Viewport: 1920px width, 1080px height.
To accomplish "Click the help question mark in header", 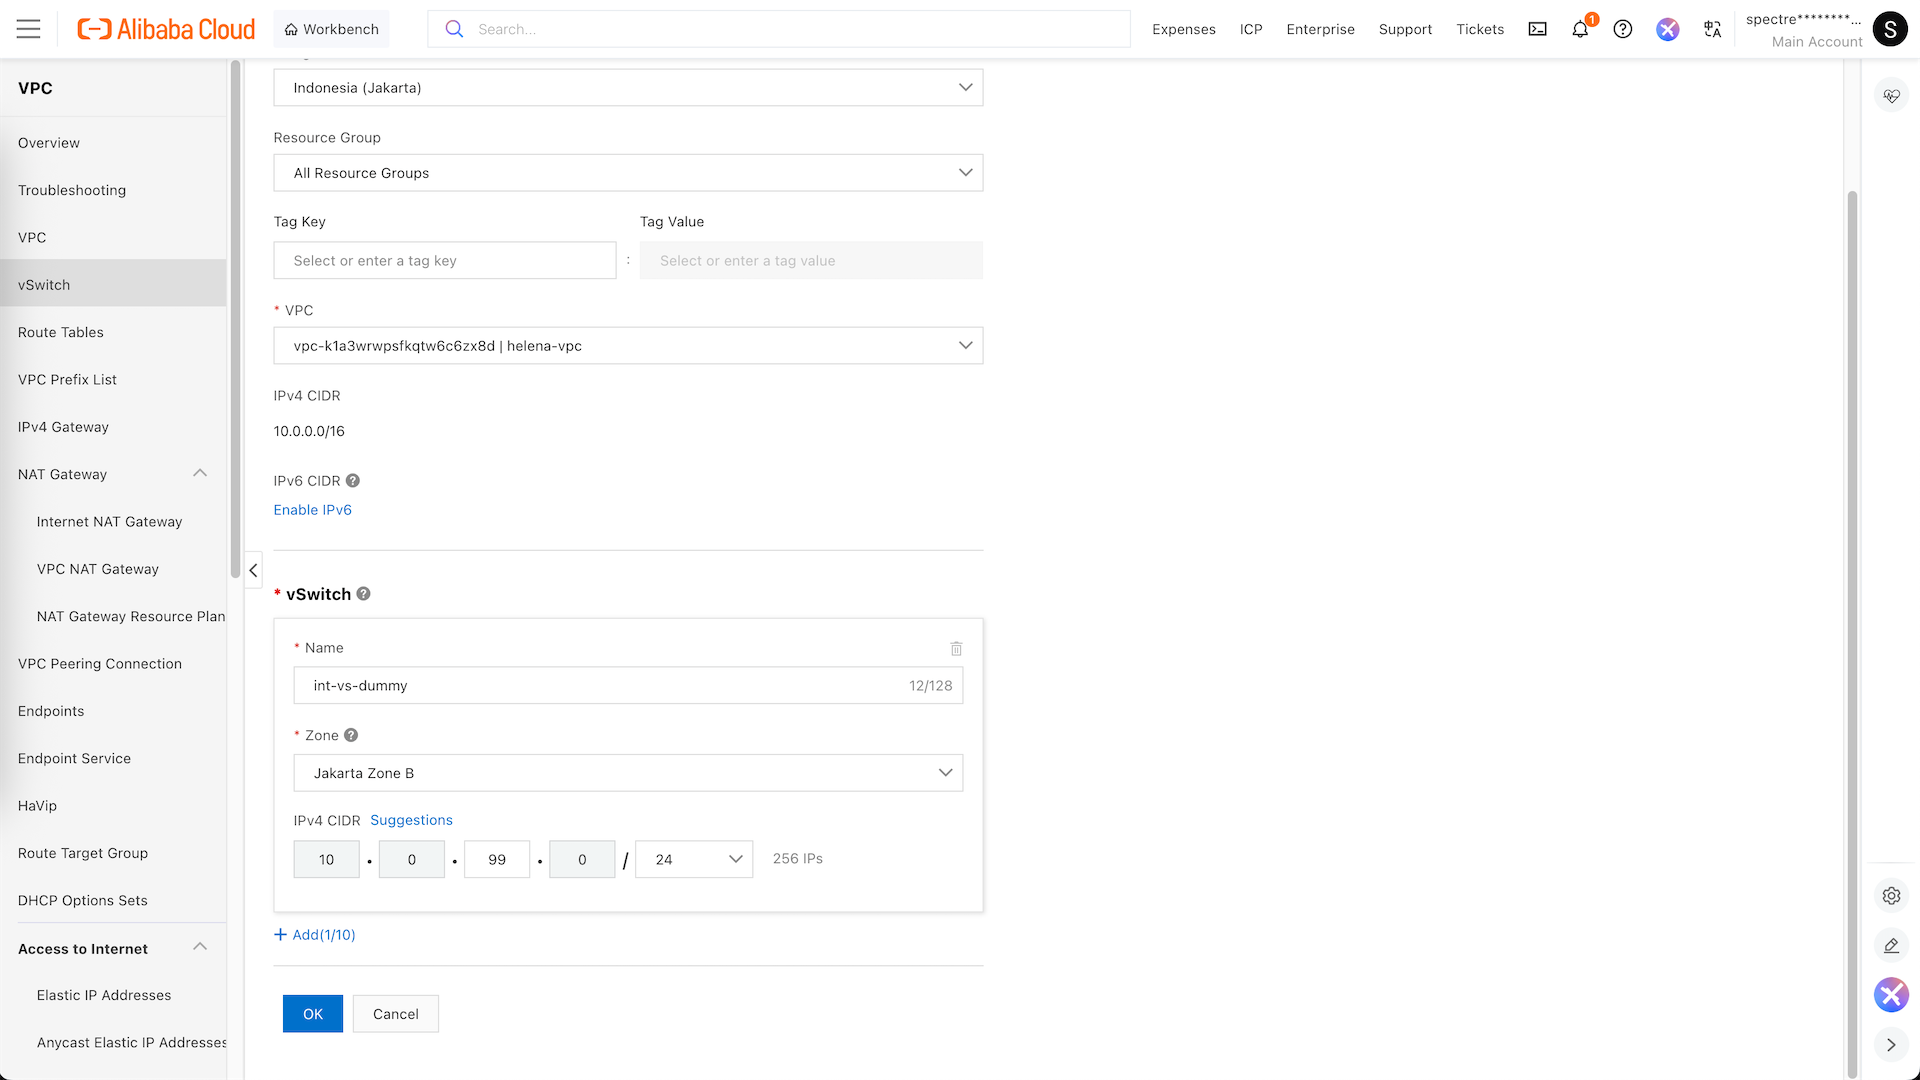I will coord(1623,29).
